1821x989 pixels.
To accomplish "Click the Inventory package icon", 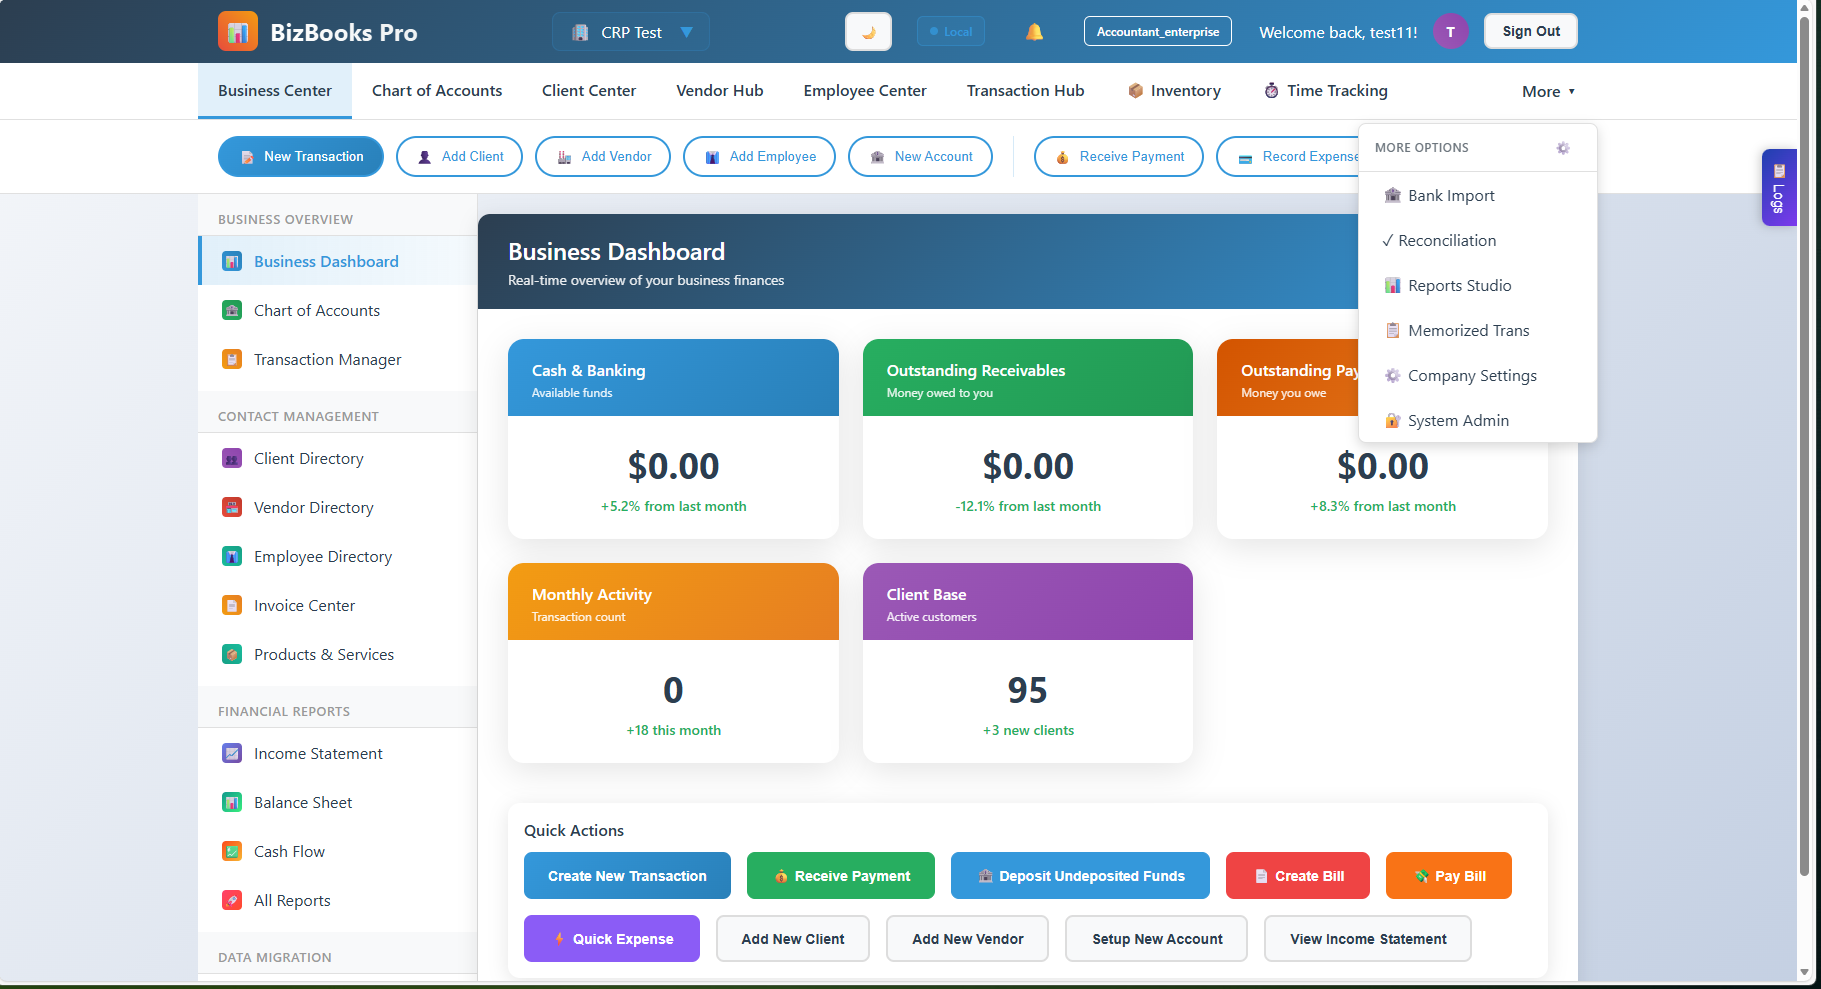I will (x=1136, y=90).
